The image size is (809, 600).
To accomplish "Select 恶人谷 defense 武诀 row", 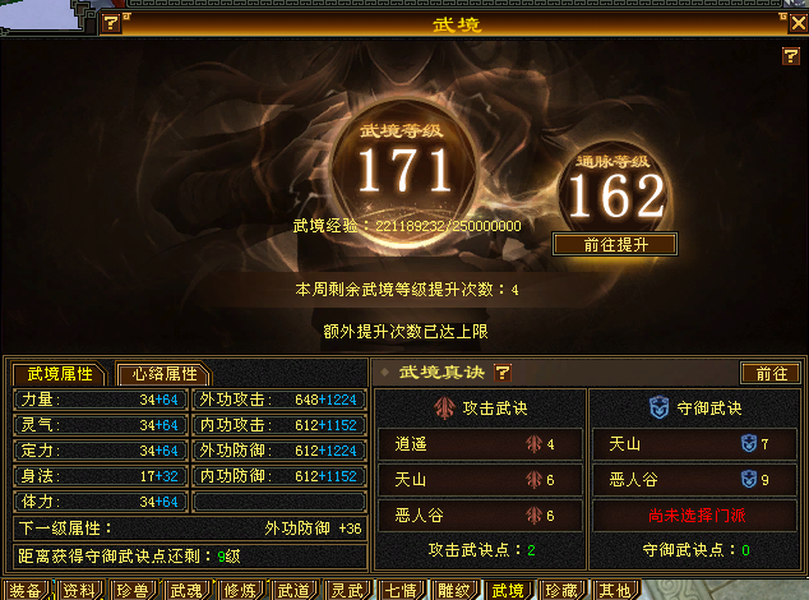I will (695, 480).
